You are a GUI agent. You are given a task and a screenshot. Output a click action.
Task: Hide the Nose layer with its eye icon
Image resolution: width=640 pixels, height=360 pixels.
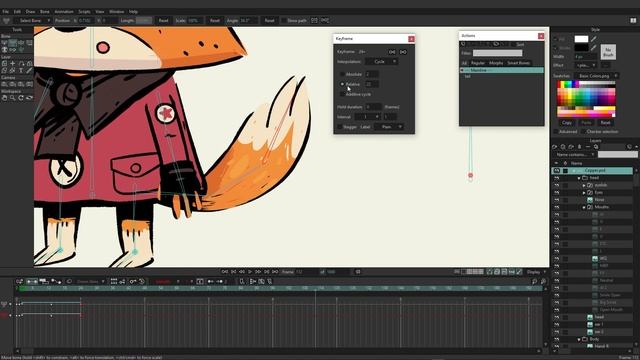coord(557,200)
